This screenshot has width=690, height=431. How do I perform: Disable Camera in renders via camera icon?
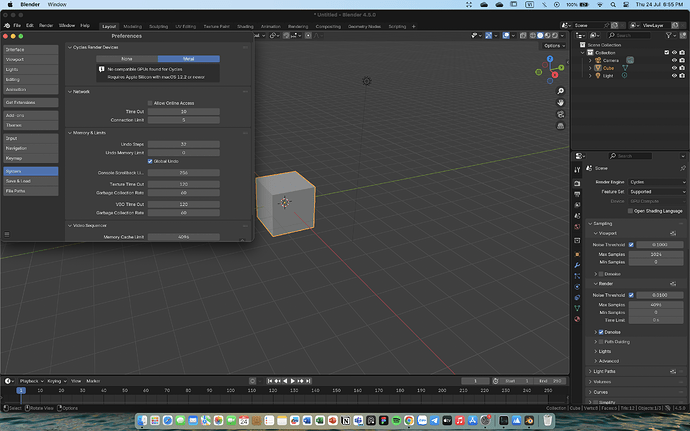point(682,60)
